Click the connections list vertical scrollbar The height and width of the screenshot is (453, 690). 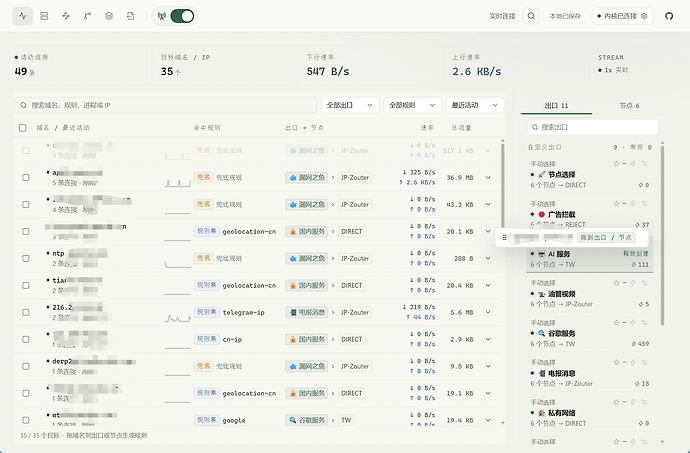503,185
